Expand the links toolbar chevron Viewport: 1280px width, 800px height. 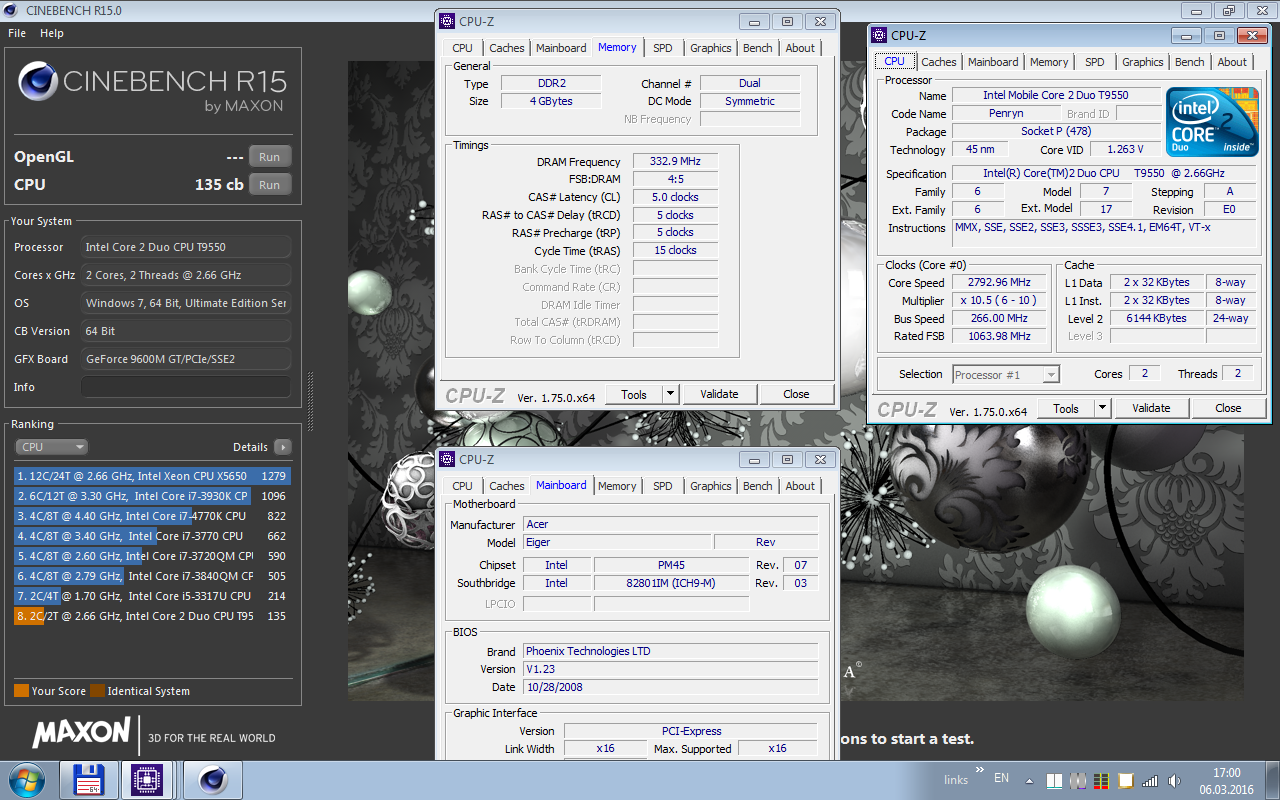(978, 772)
